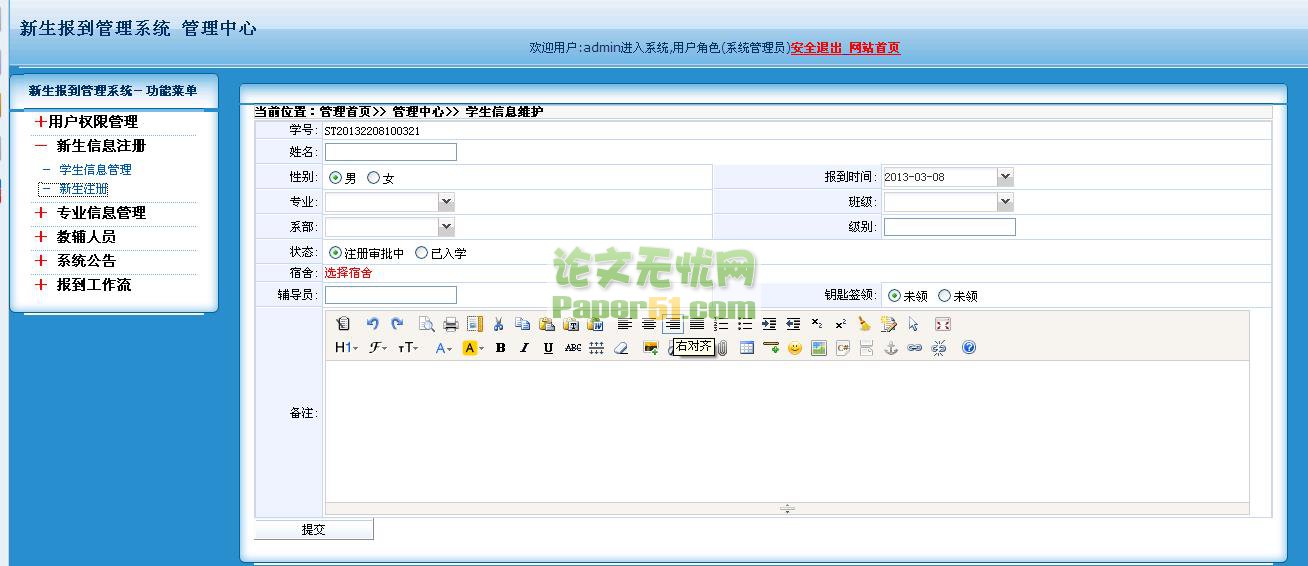This screenshot has height=566, width=1308.
Task: Click the cut (scissors) icon
Action: (x=498, y=324)
